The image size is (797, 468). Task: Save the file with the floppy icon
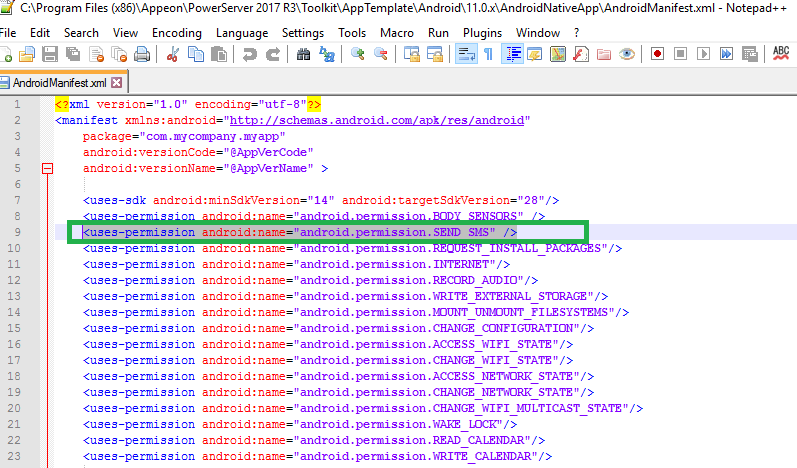pos(50,54)
